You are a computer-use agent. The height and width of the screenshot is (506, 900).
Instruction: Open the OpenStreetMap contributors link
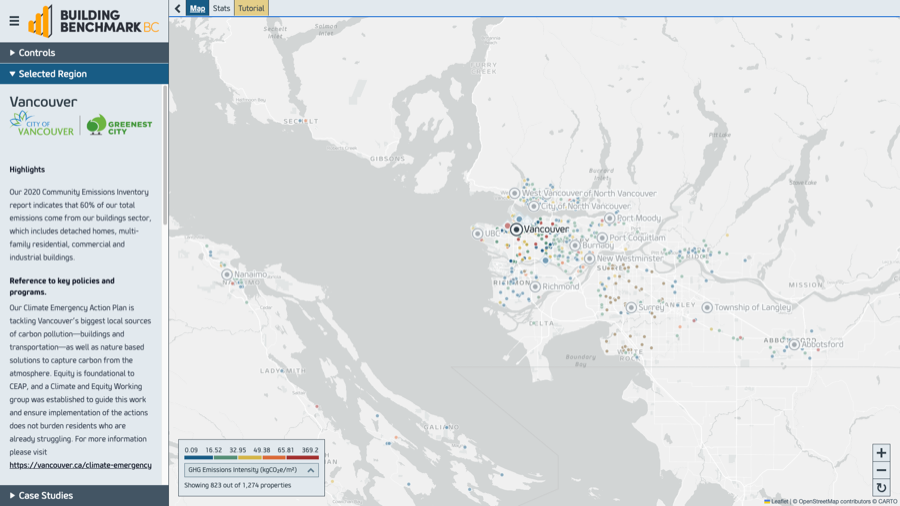pos(835,501)
